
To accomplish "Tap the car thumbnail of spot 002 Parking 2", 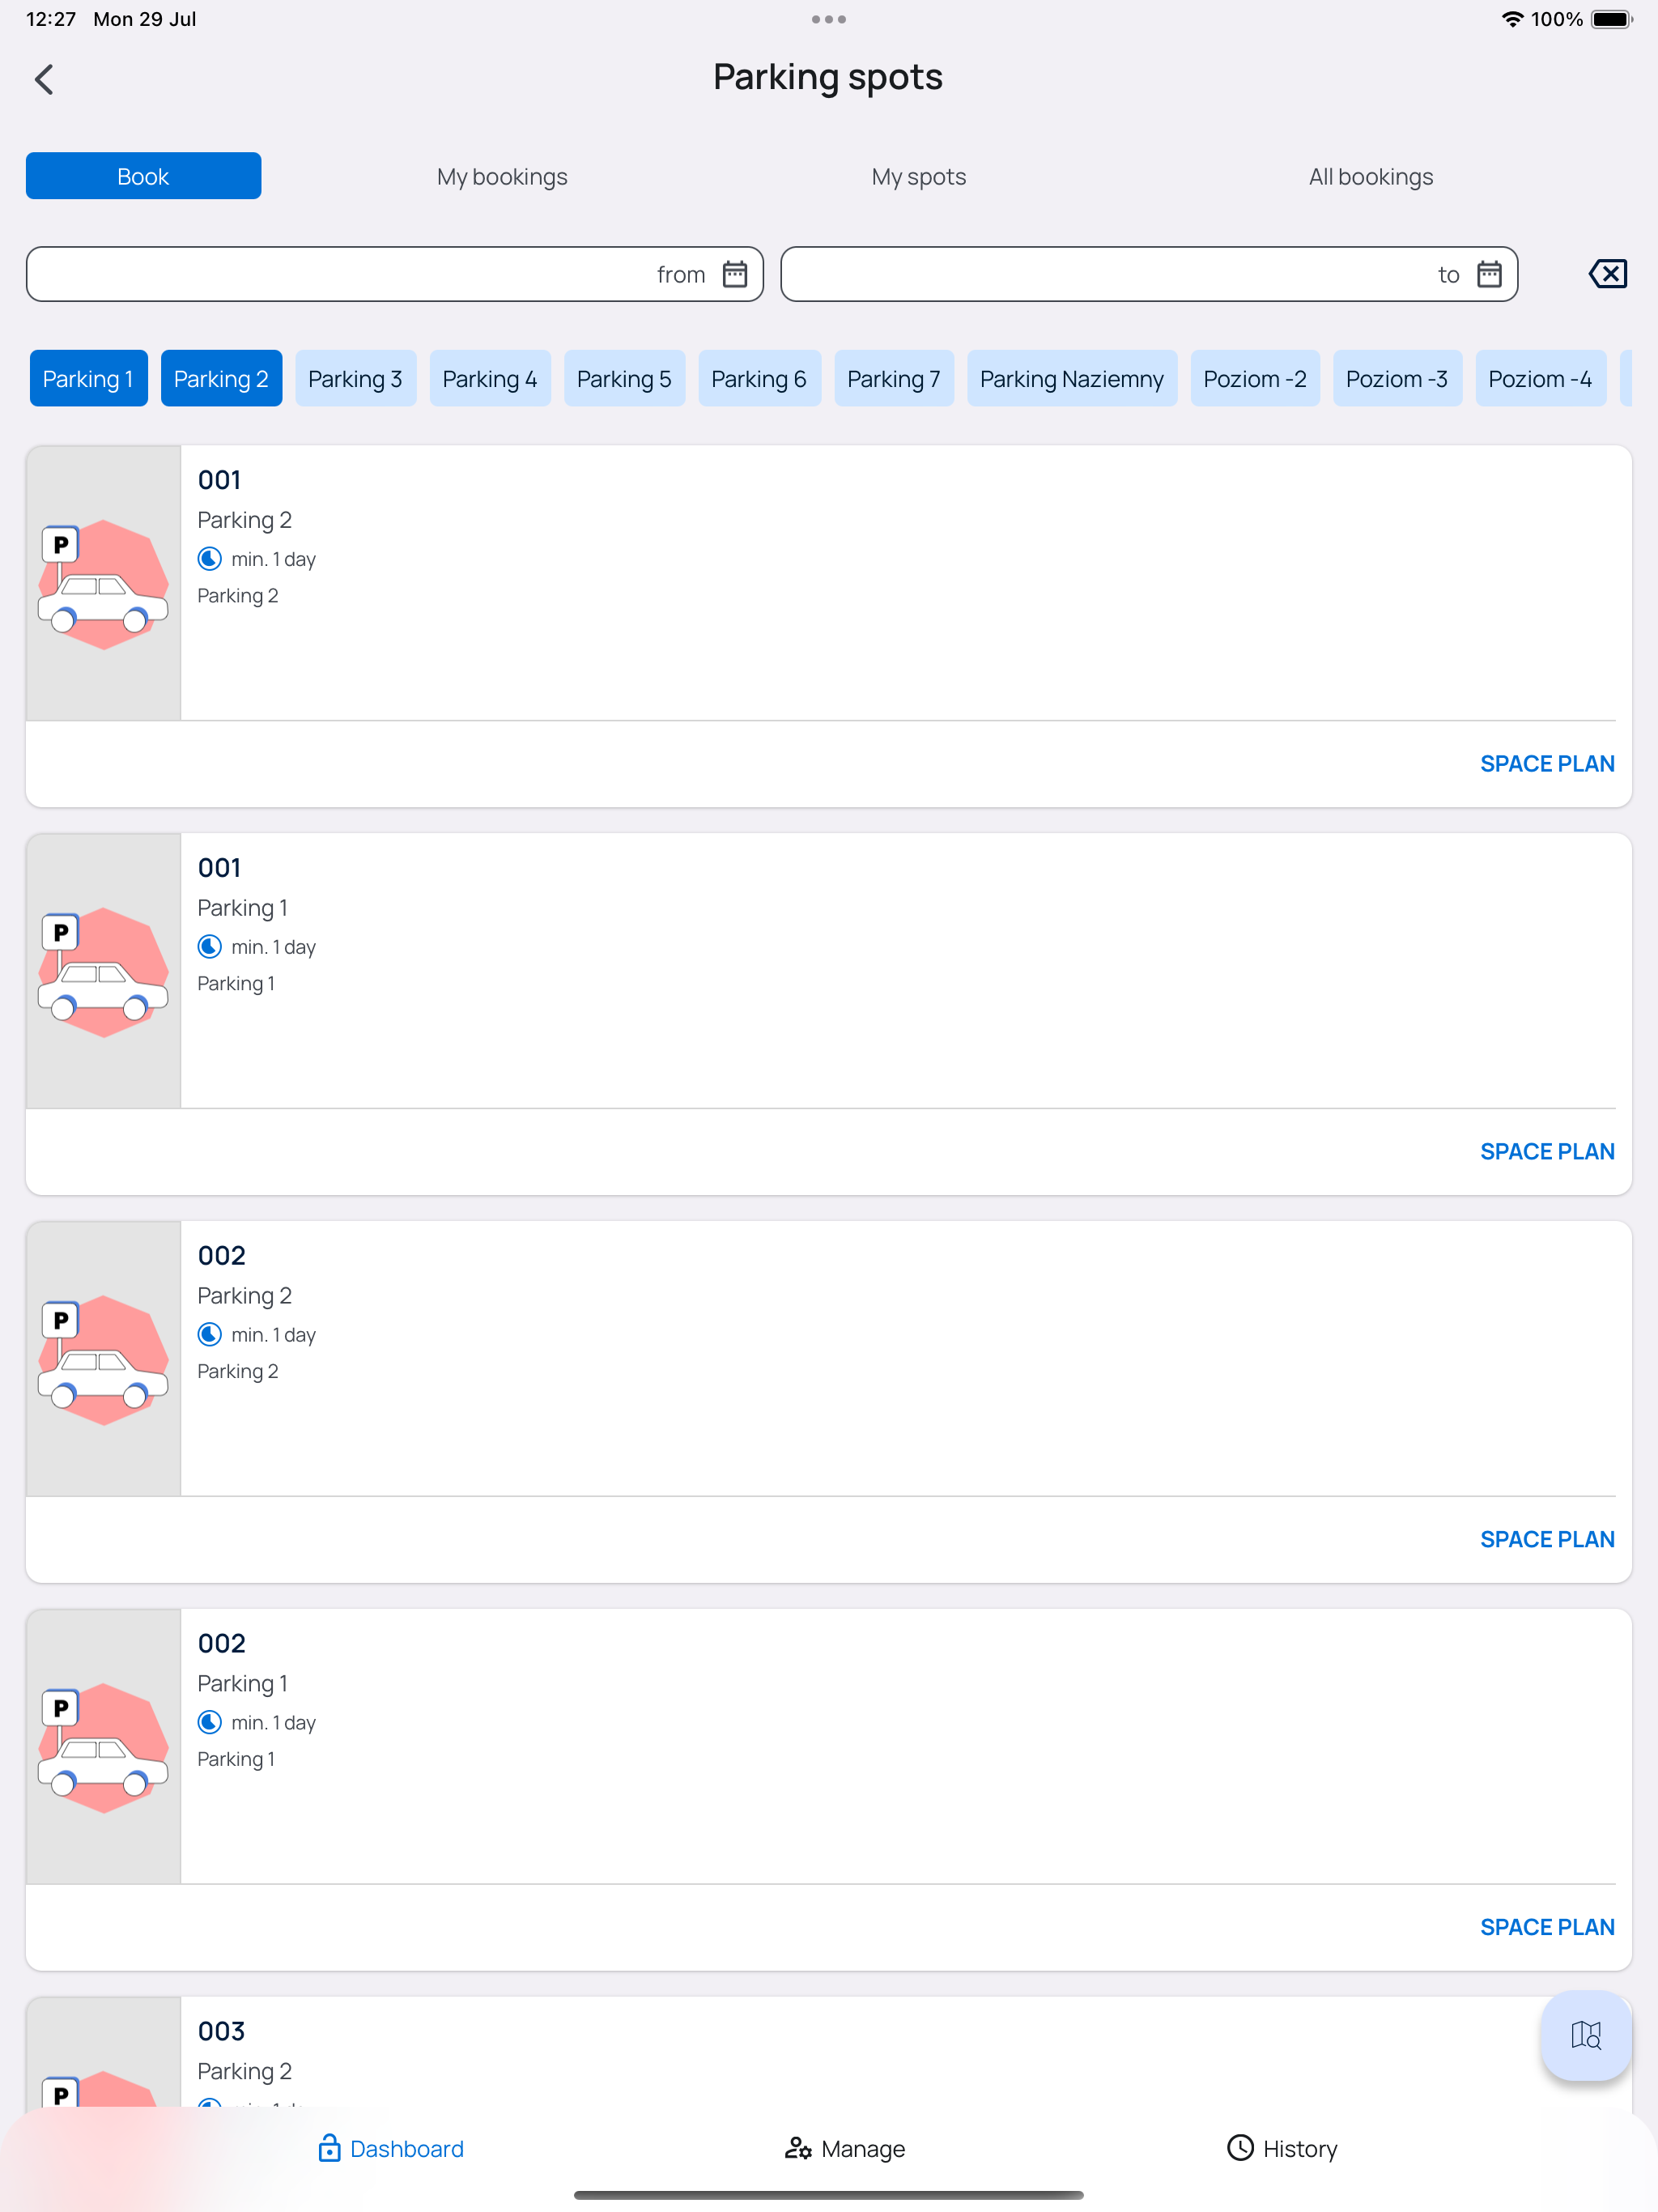I will (103, 1359).
